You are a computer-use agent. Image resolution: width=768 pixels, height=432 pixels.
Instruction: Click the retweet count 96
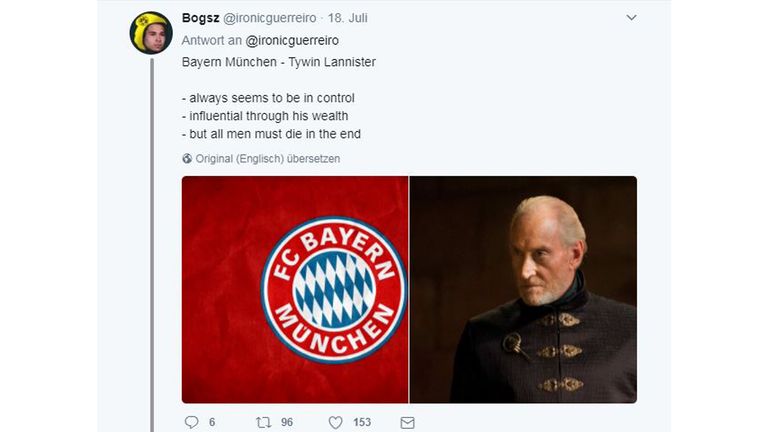[x=287, y=422]
